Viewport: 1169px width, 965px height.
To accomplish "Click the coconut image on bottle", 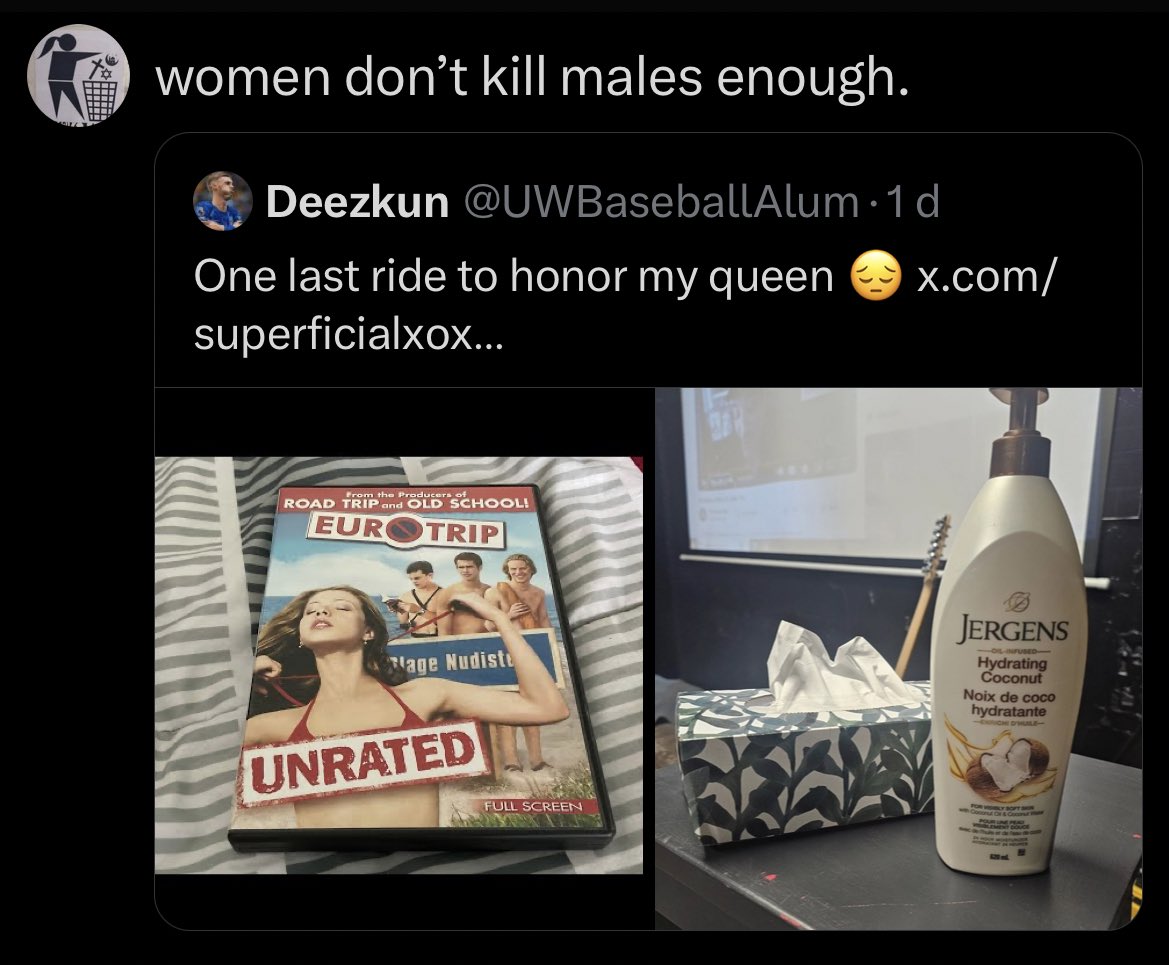I will [1006, 765].
